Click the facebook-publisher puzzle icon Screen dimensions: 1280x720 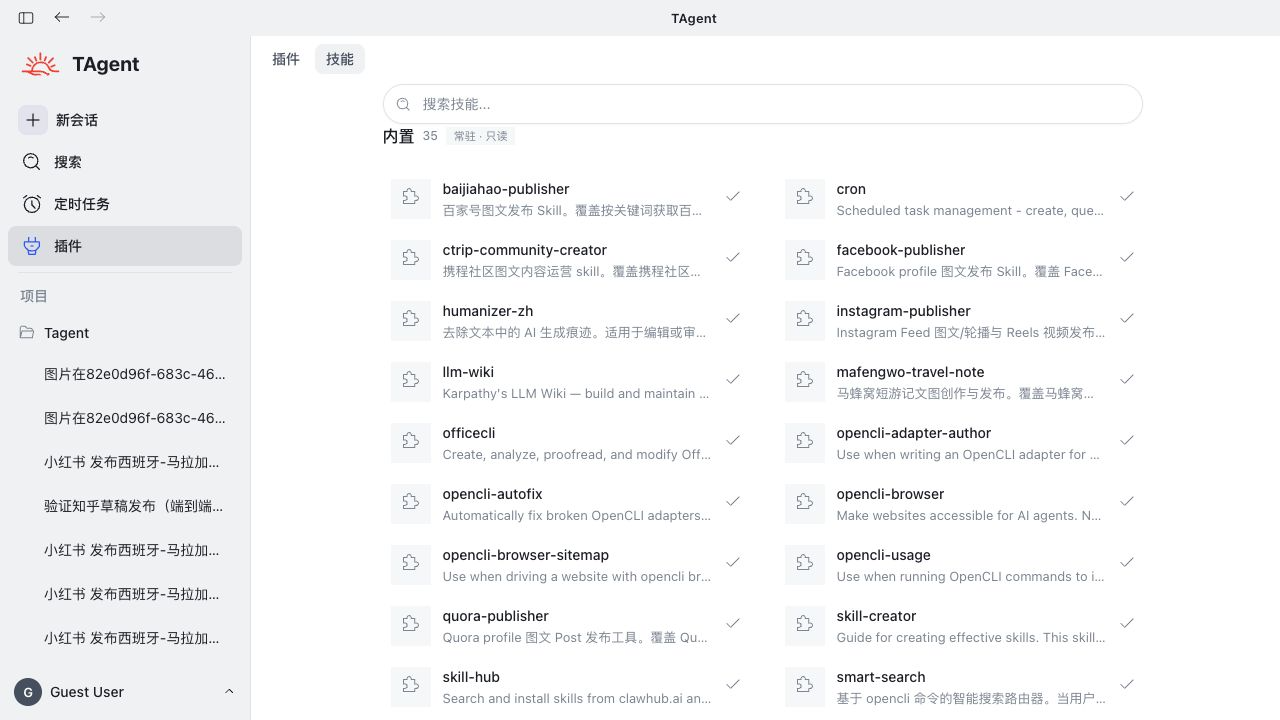tap(804, 260)
